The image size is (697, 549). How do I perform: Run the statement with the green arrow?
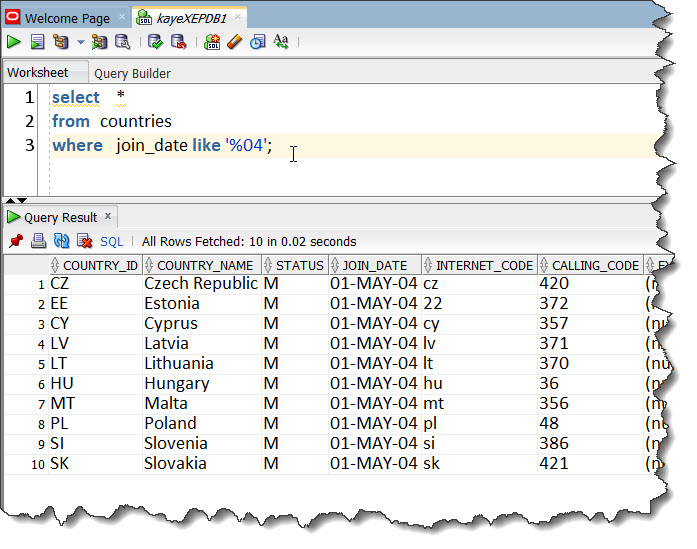click(x=14, y=42)
